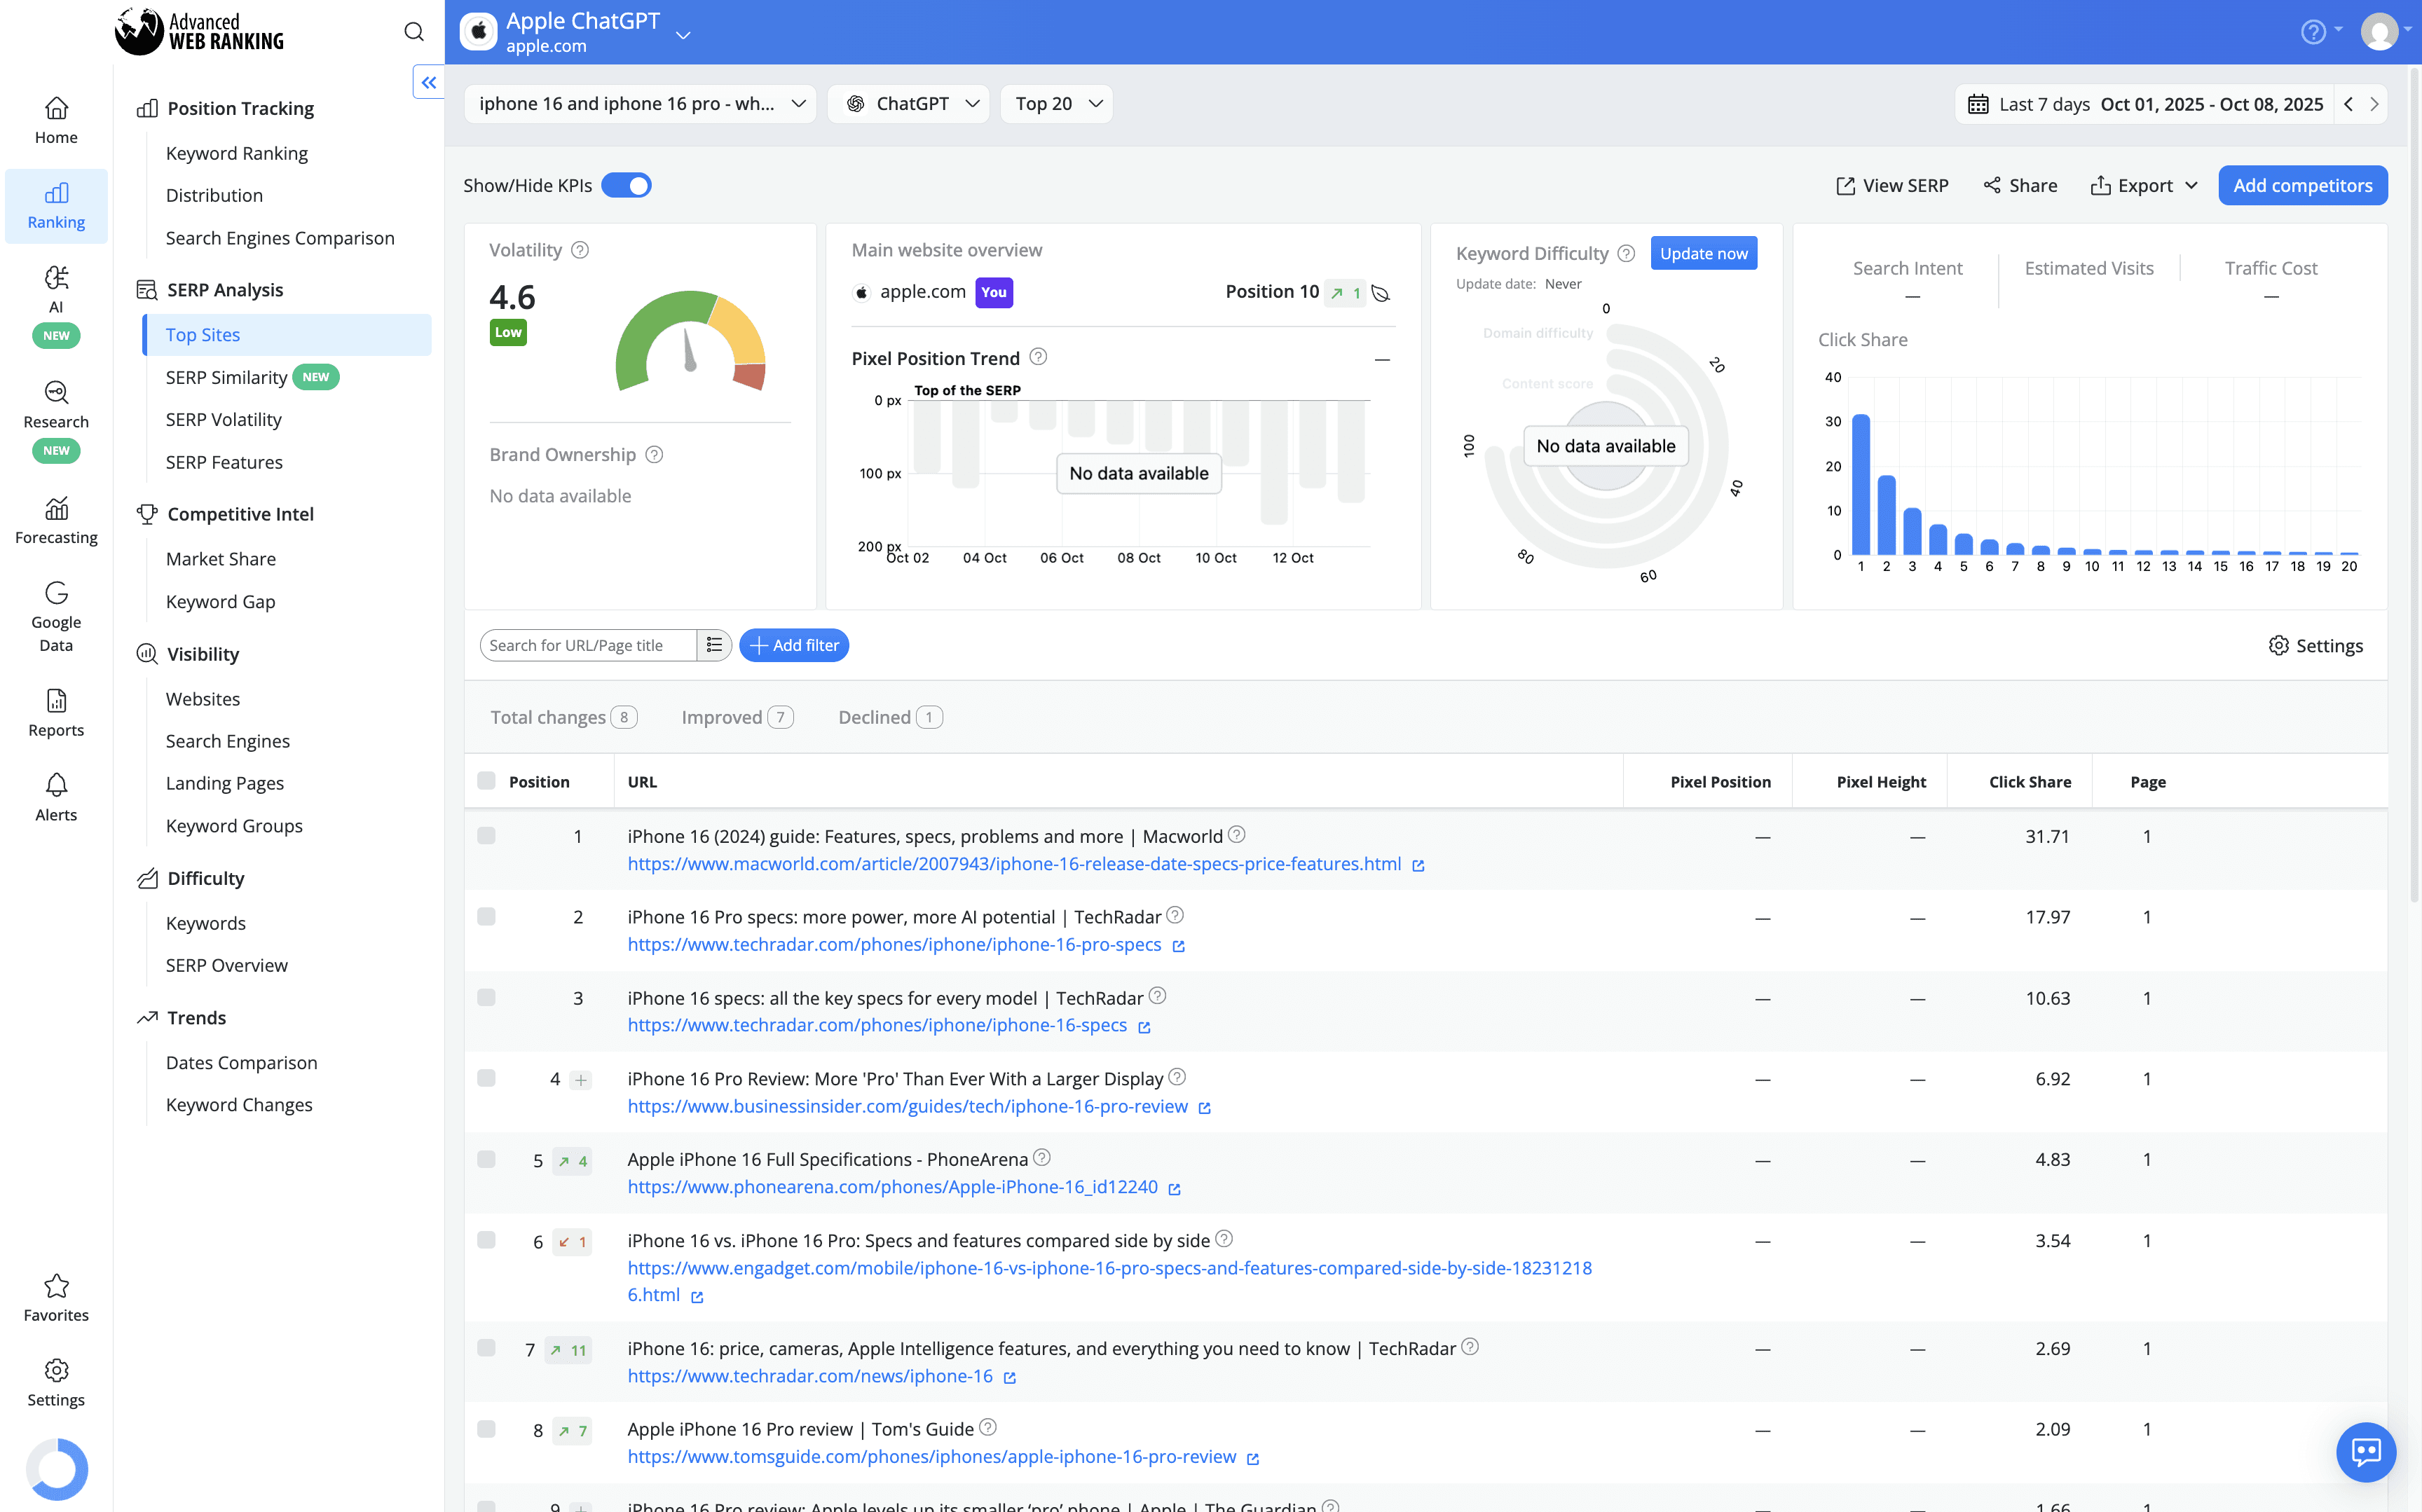2422x1512 pixels.
Task: Open the help question-mark icon
Action: click(x=2312, y=32)
